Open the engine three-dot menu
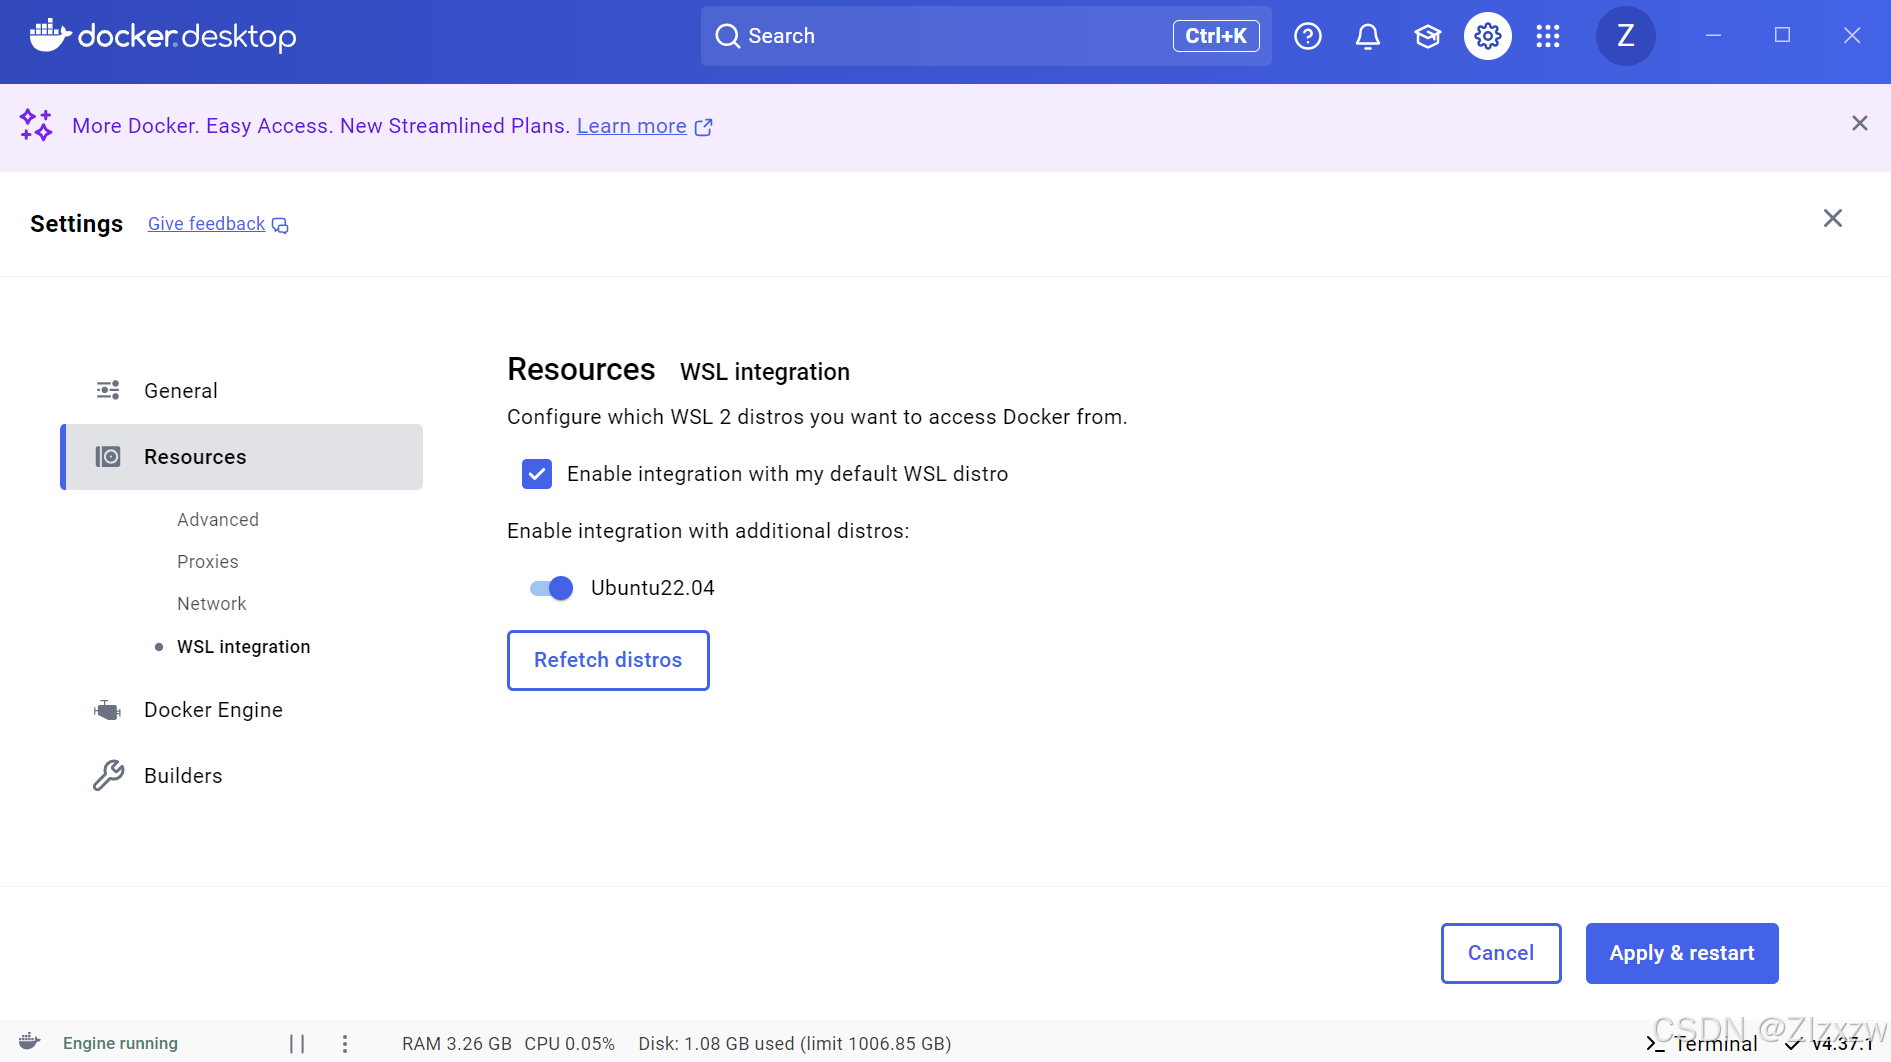This screenshot has width=1891, height=1062. pos(345,1043)
